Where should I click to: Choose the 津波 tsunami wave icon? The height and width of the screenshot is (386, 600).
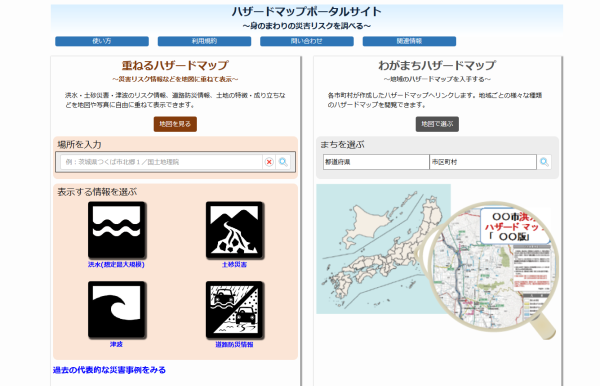[x=117, y=310]
